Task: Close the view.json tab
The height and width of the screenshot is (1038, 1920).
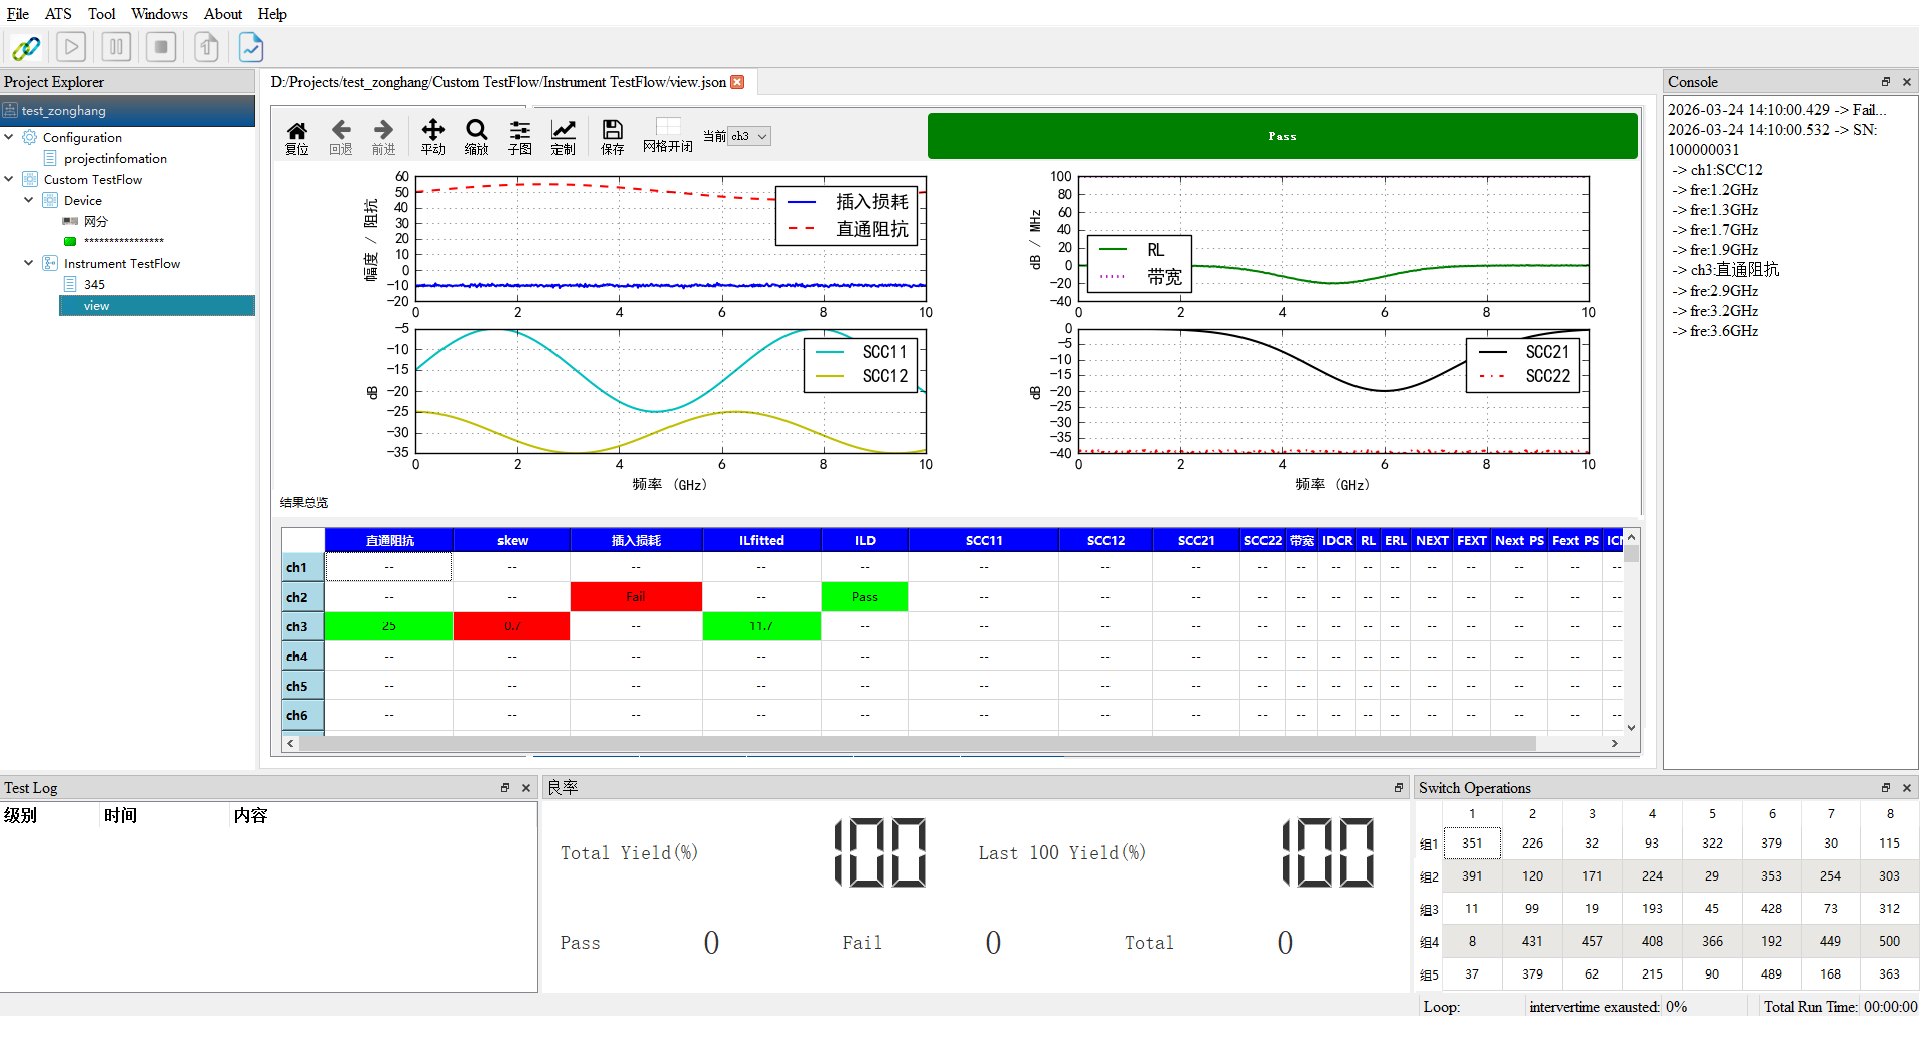Action: pos(737,82)
